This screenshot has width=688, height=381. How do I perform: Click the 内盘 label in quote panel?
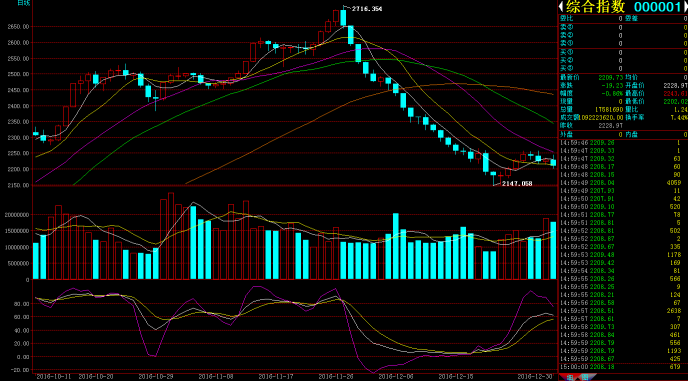click(631, 134)
